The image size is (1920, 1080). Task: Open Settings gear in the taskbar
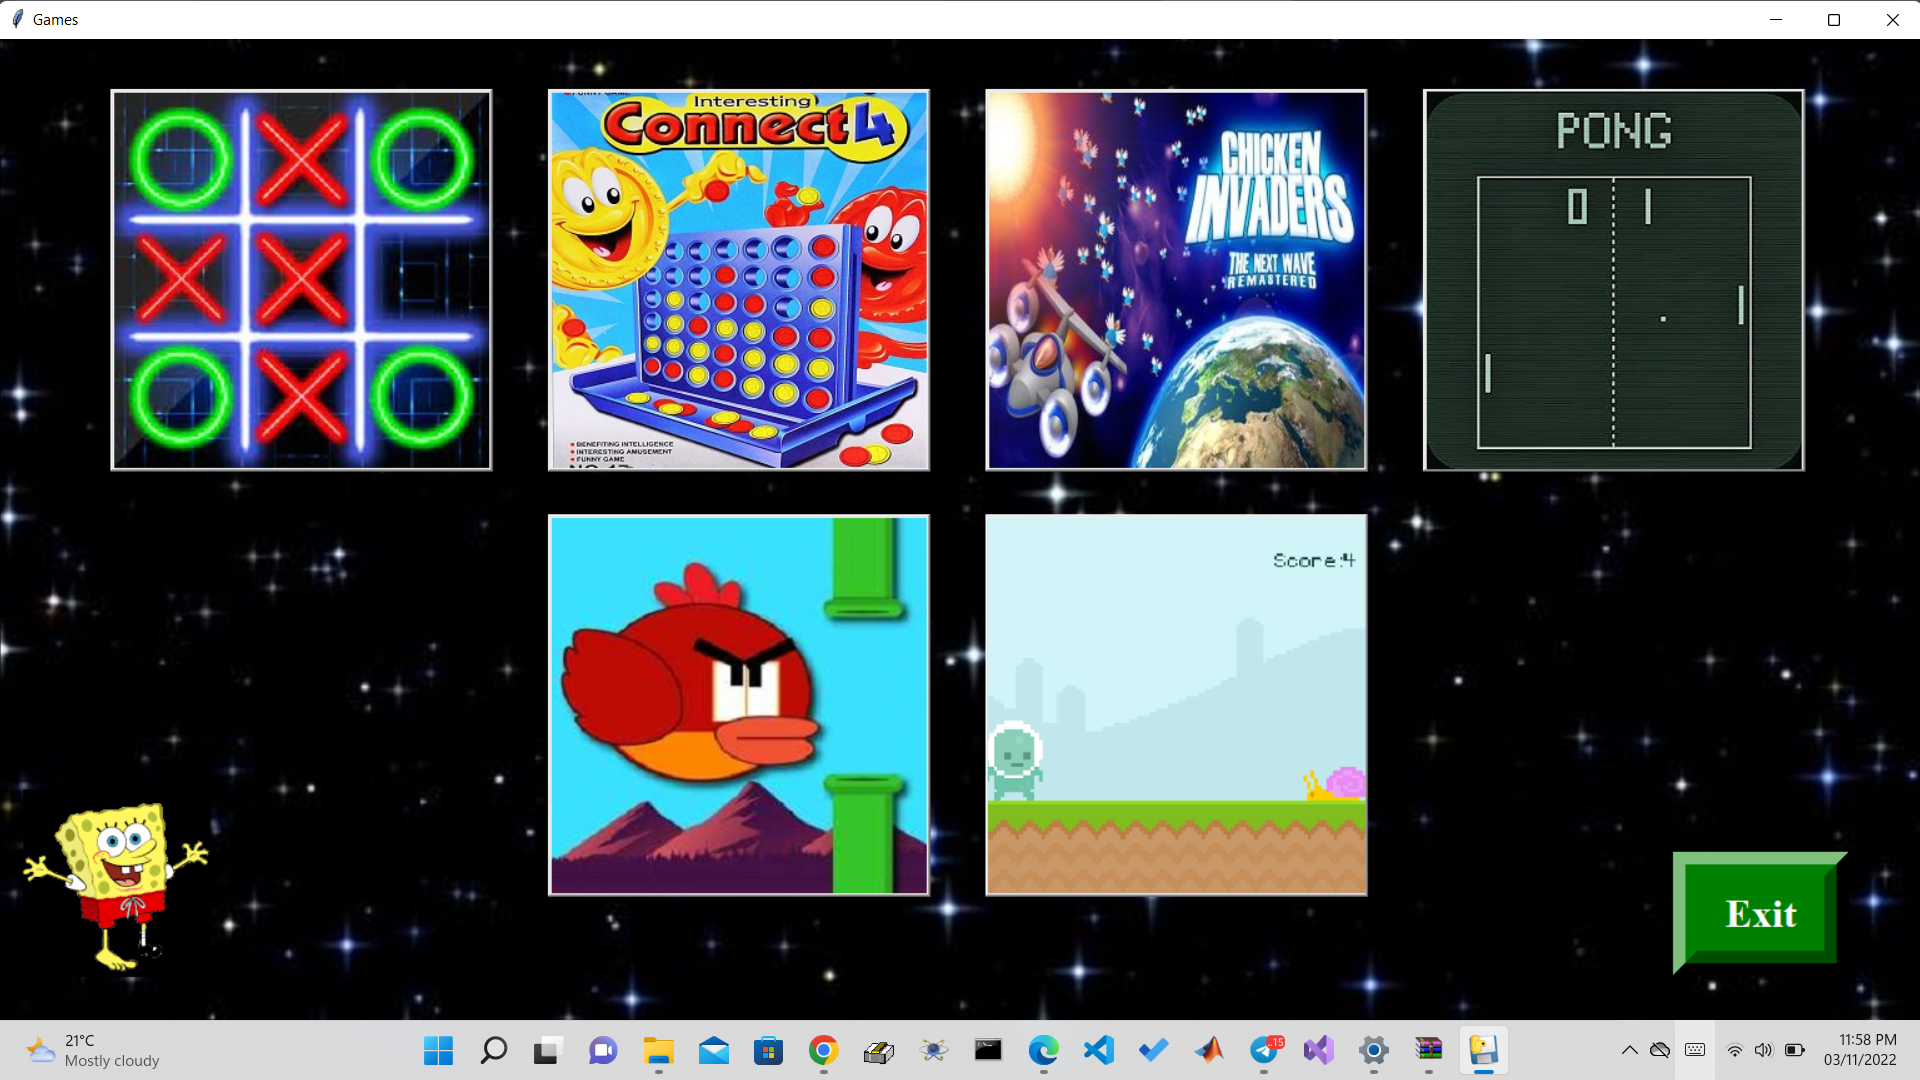[x=1374, y=1050]
